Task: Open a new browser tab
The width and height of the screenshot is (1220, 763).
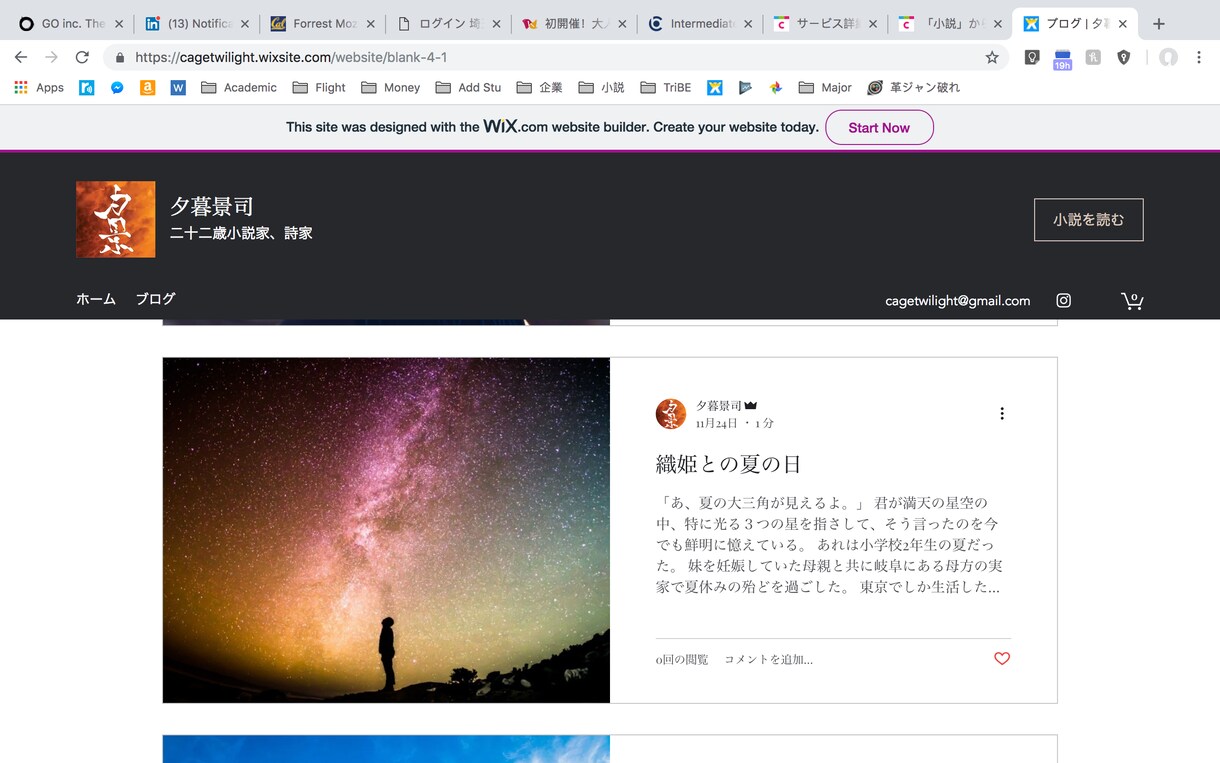Action: pyautogui.click(x=1159, y=24)
